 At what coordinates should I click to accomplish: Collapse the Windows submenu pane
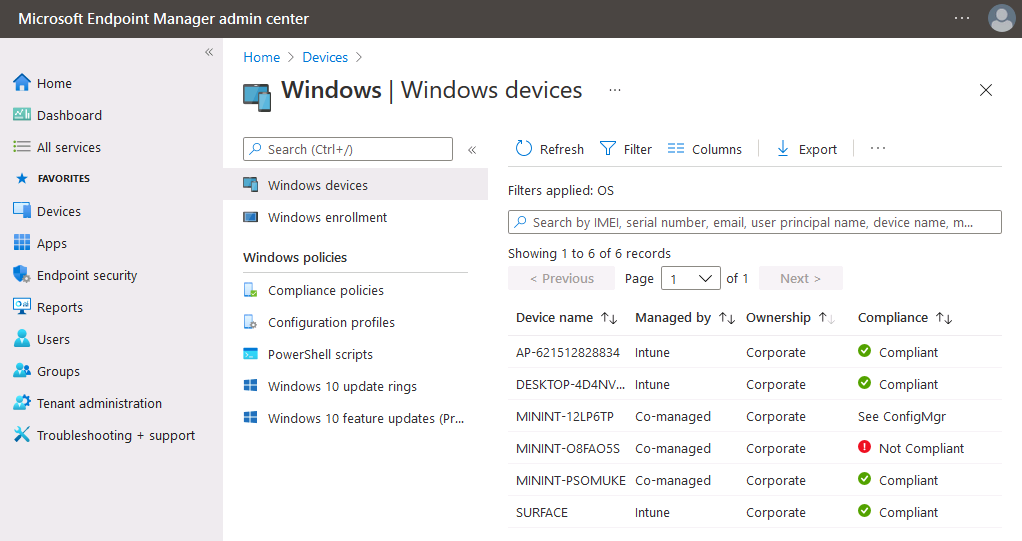click(x=472, y=150)
